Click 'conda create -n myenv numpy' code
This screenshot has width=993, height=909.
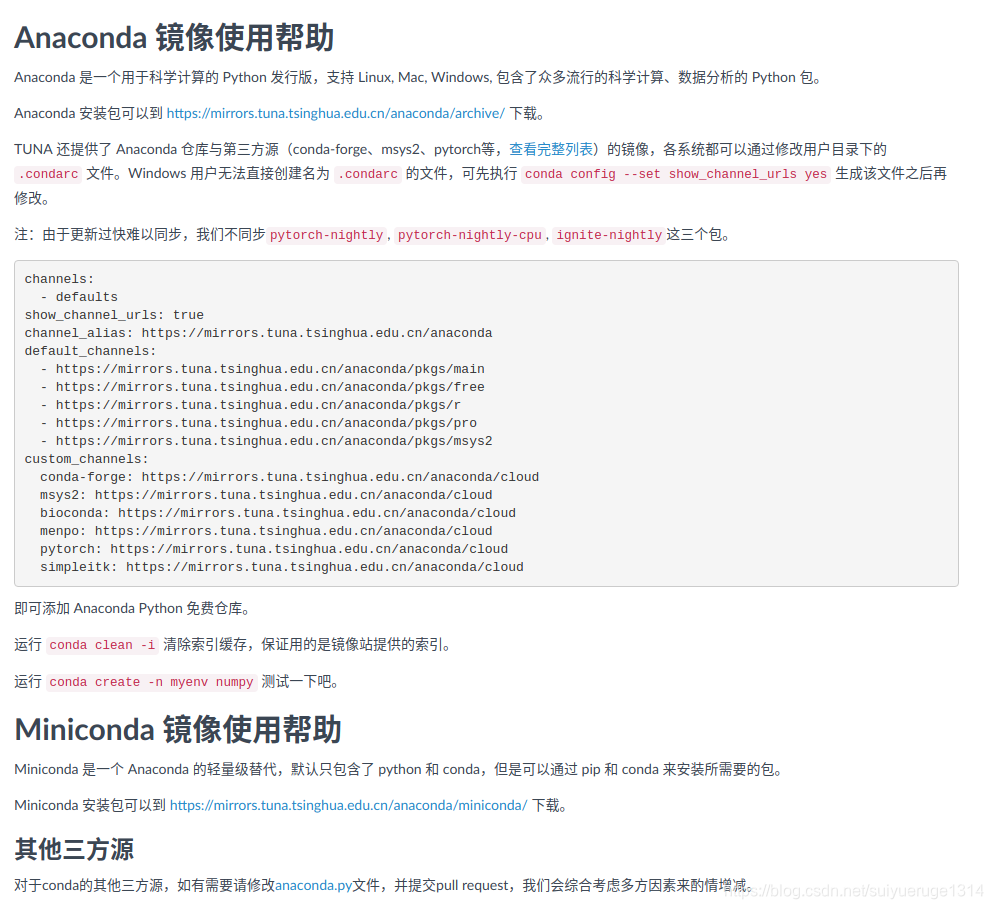tap(151, 682)
